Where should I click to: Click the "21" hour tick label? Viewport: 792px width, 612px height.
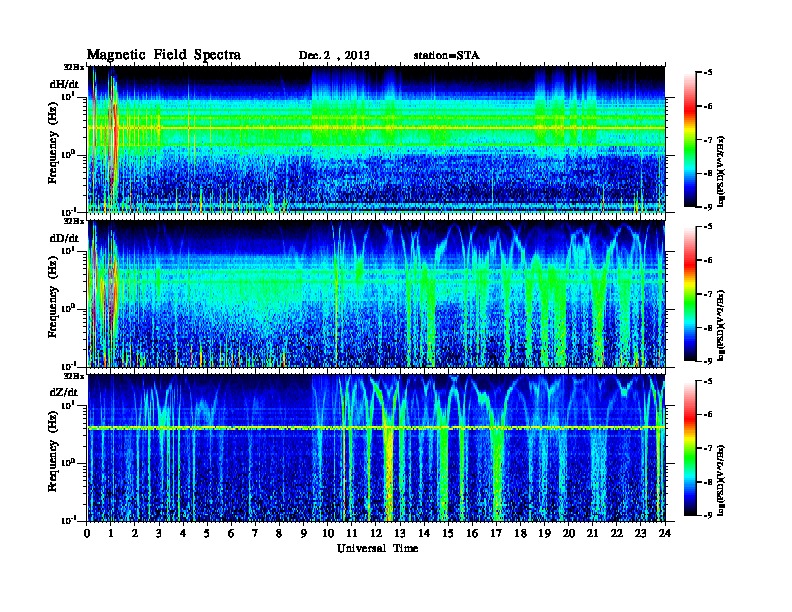click(592, 534)
